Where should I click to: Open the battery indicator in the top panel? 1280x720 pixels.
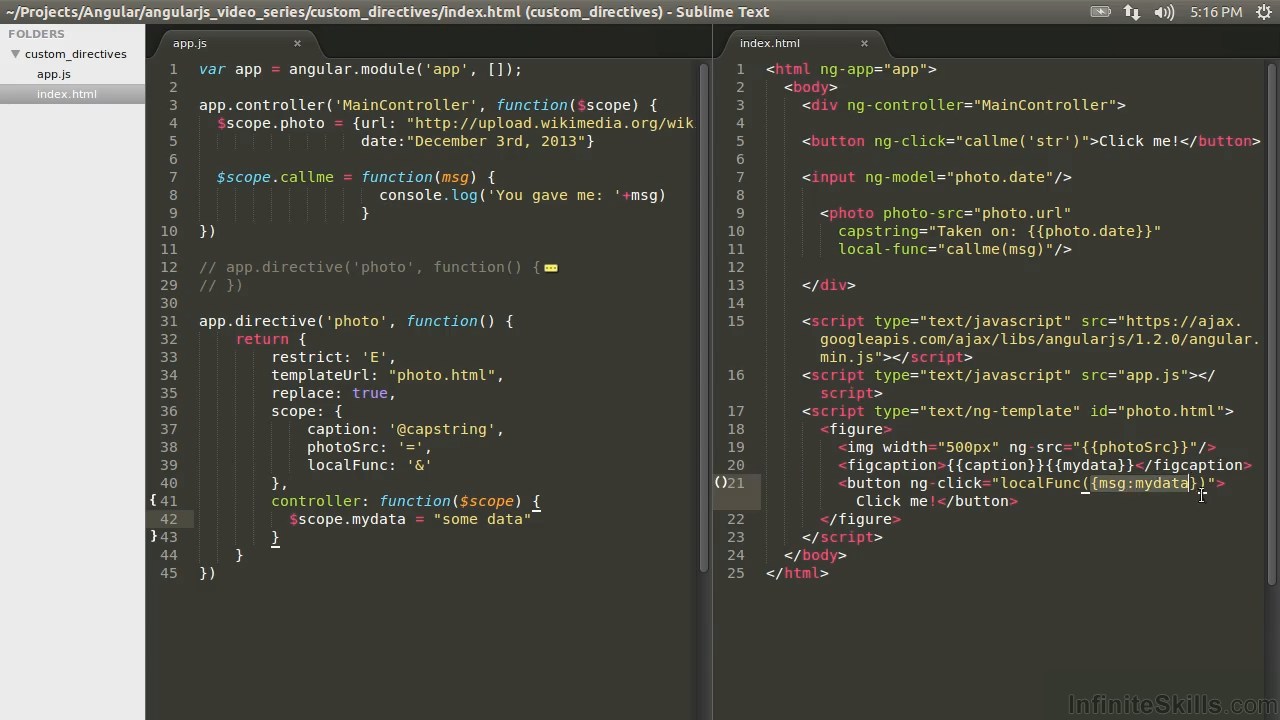pyautogui.click(x=1100, y=12)
